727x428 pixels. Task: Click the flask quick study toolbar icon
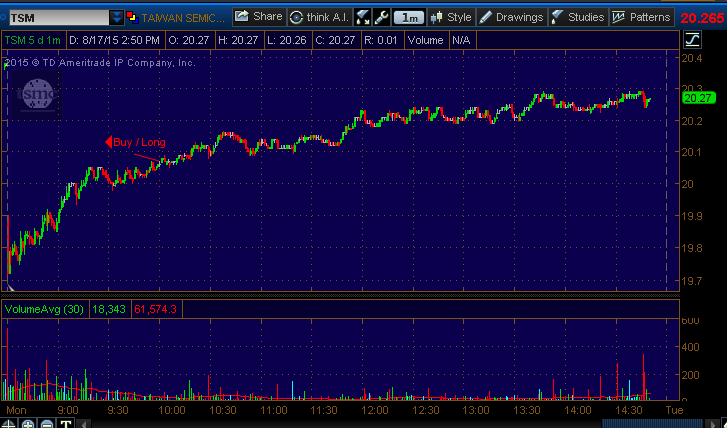pos(362,18)
